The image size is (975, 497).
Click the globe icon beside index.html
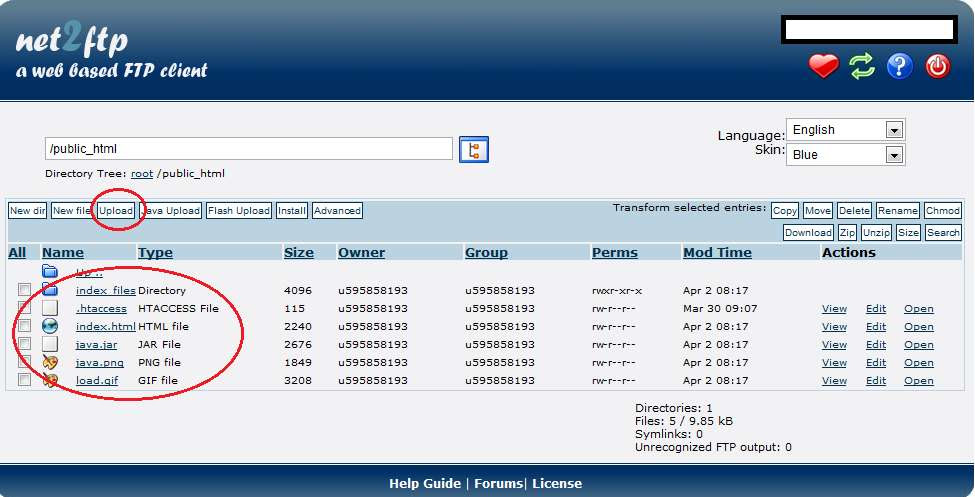tap(50, 326)
